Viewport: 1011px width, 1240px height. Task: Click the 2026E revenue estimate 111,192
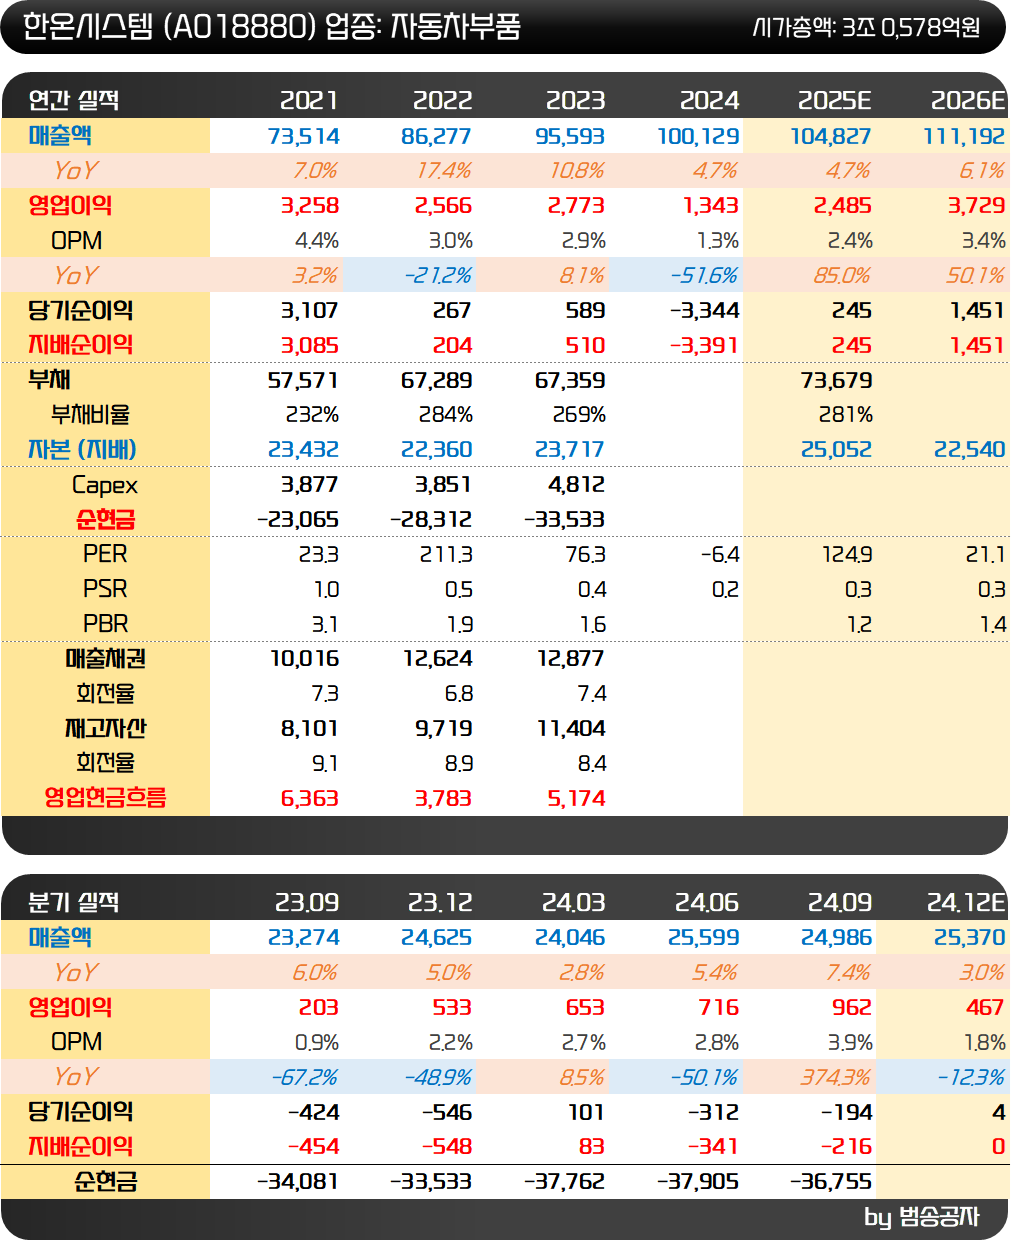click(x=964, y=136)
